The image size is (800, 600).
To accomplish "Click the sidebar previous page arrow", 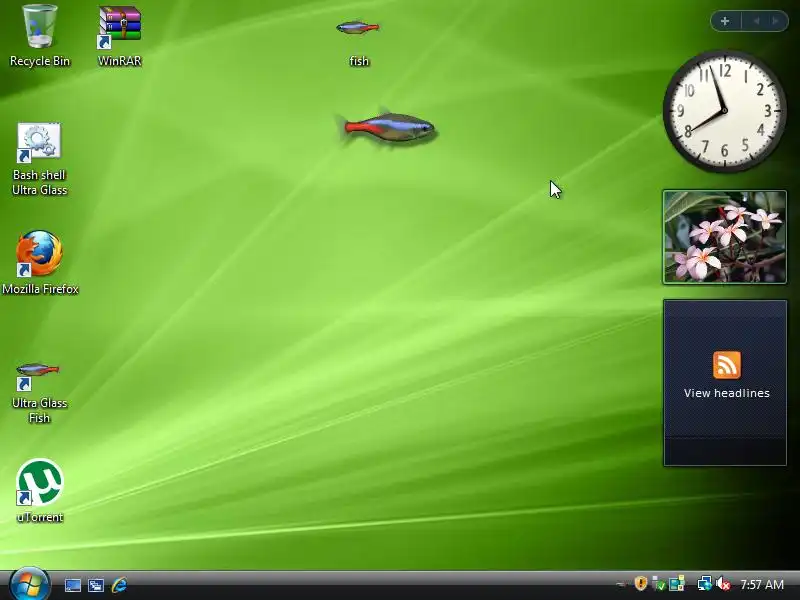I will tap(756, 21).
